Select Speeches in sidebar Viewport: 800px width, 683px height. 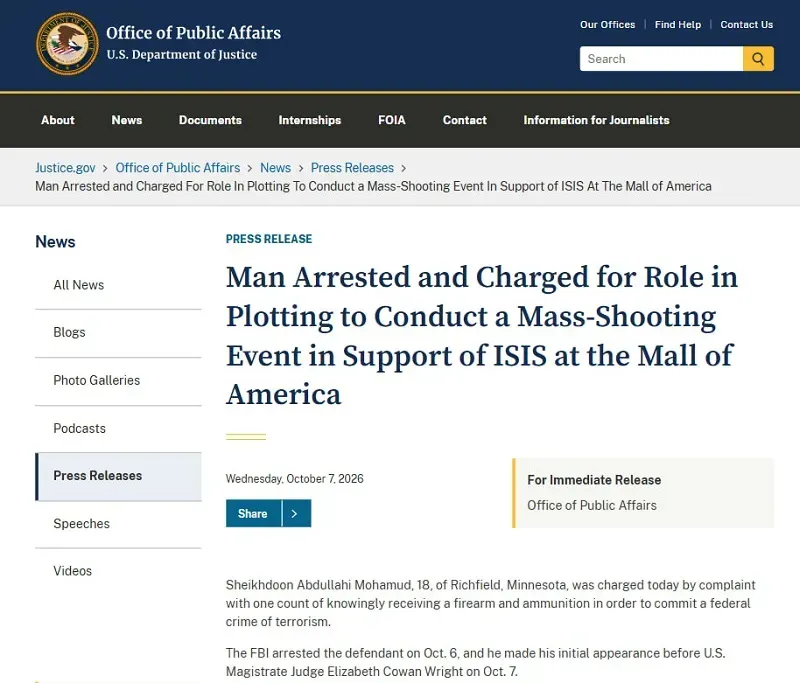[x=118, y=524]
